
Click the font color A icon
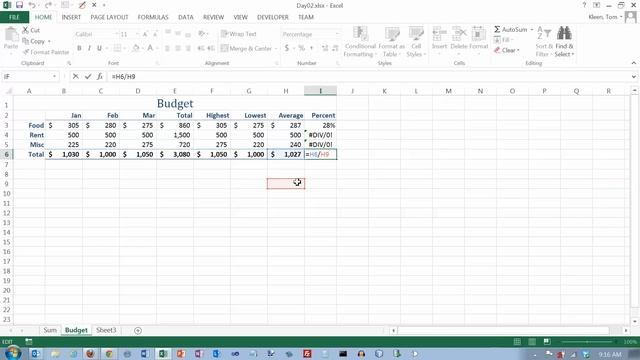(150, 48)
